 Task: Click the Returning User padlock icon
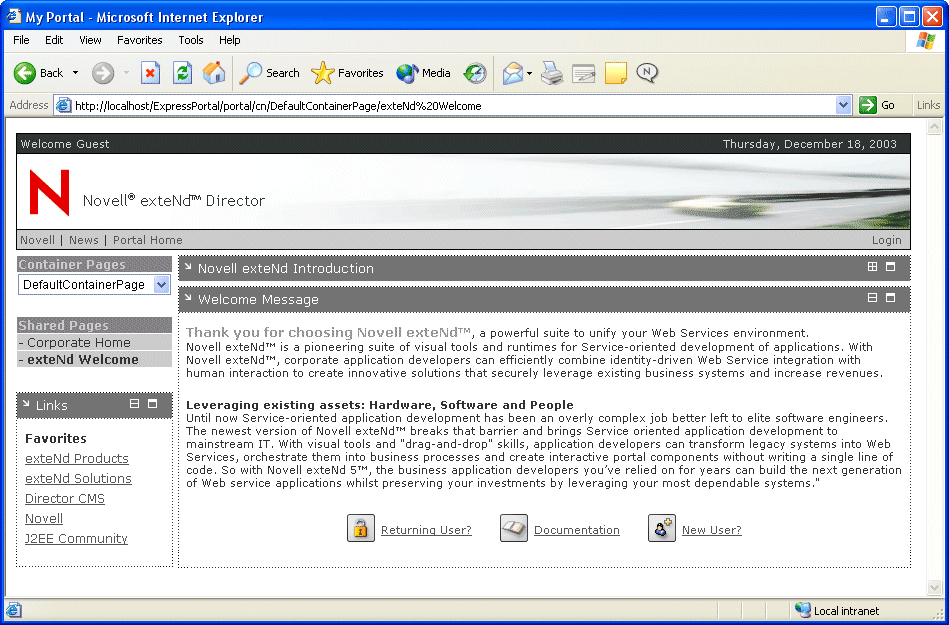pos(360,528)
